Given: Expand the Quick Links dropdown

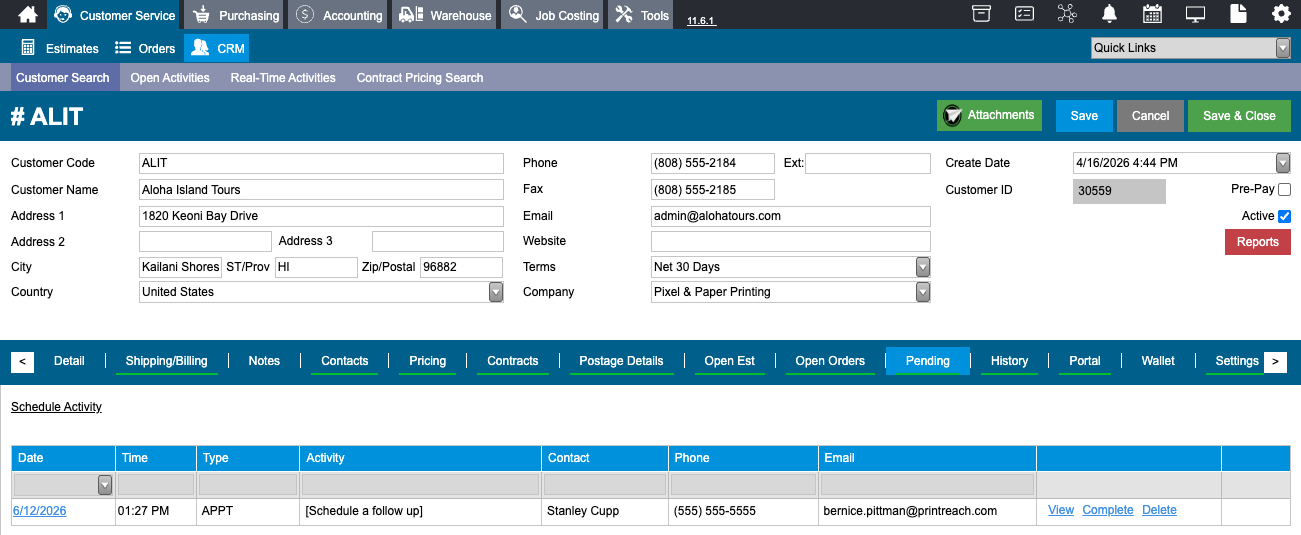Looking at the screenshot, I should [1283, 48].
